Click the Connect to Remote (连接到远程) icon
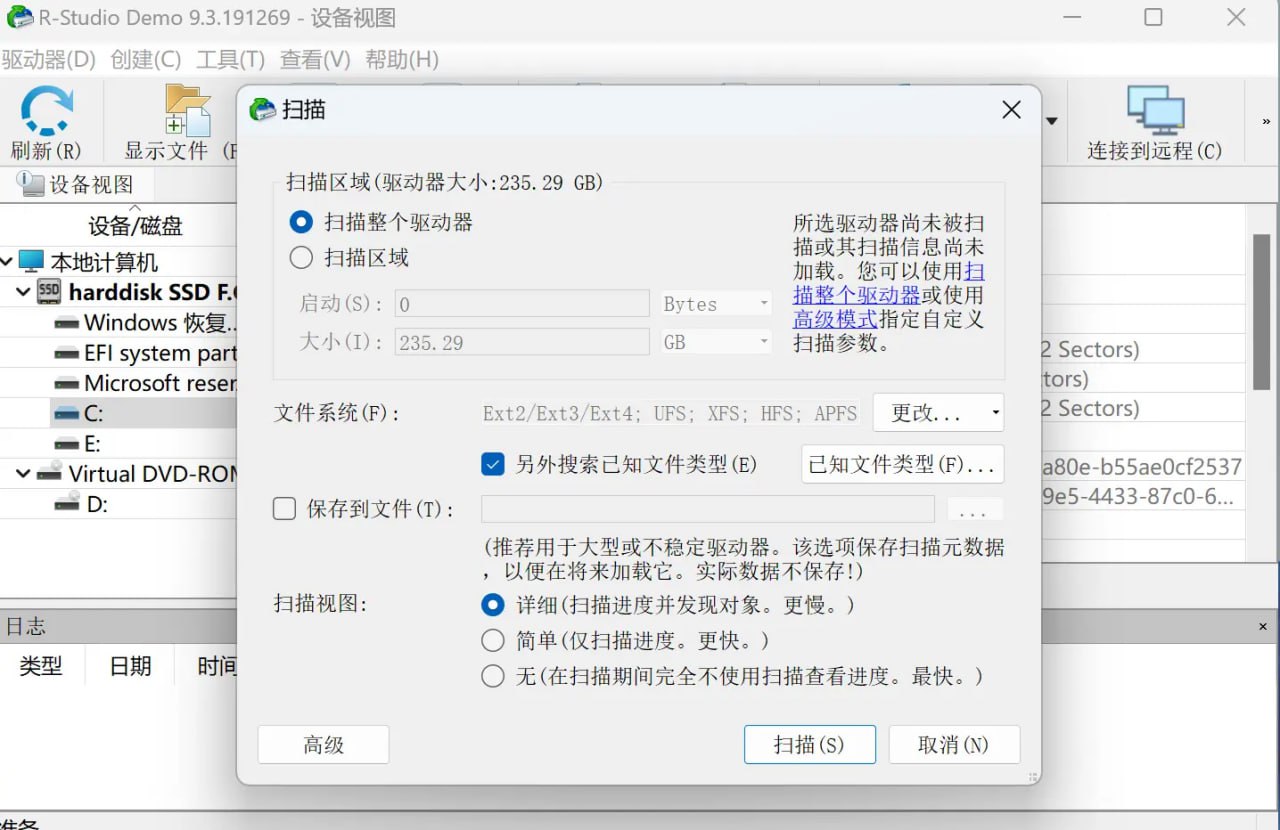 [x=1155, y=111]
